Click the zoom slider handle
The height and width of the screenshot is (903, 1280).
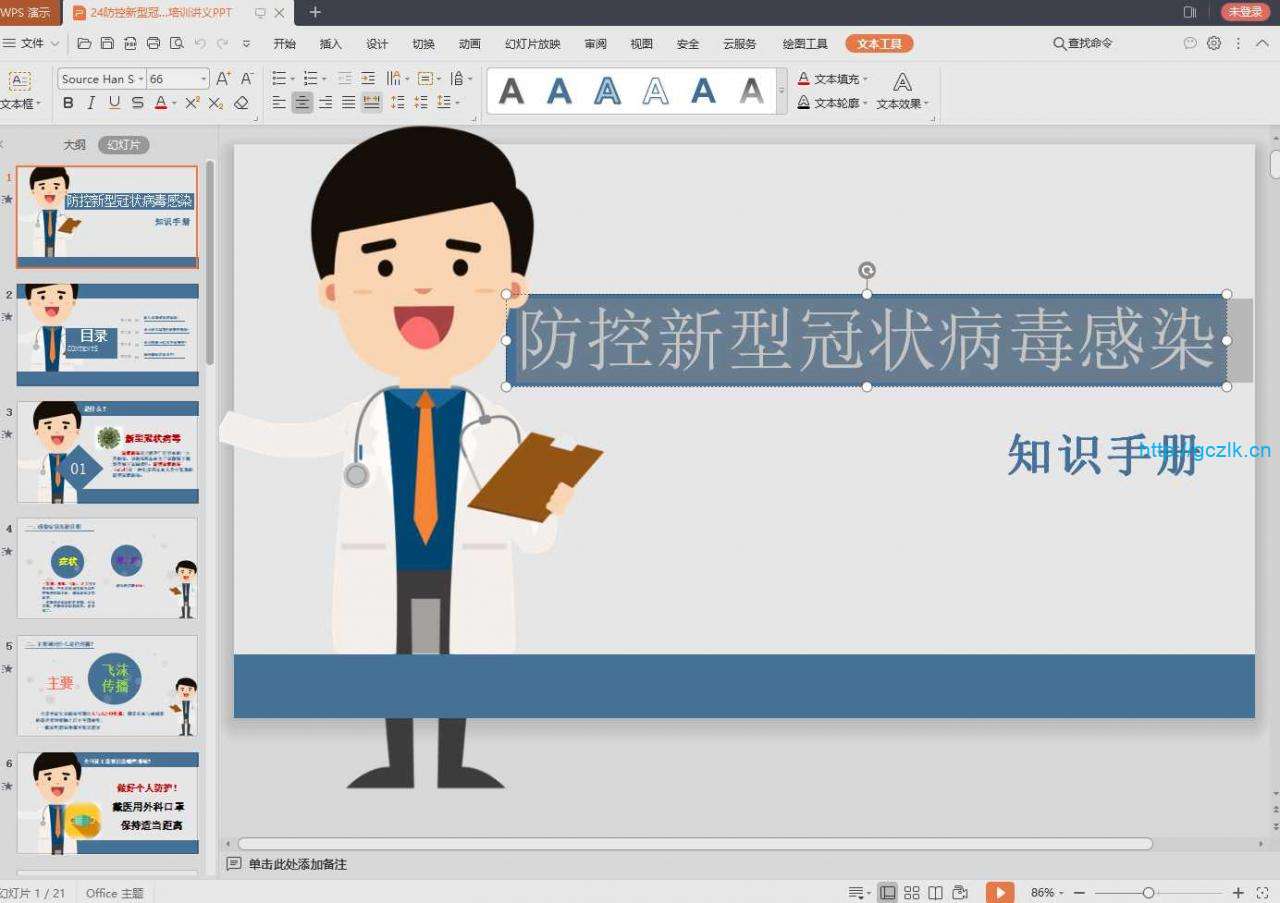click(x=1148, y=892)
